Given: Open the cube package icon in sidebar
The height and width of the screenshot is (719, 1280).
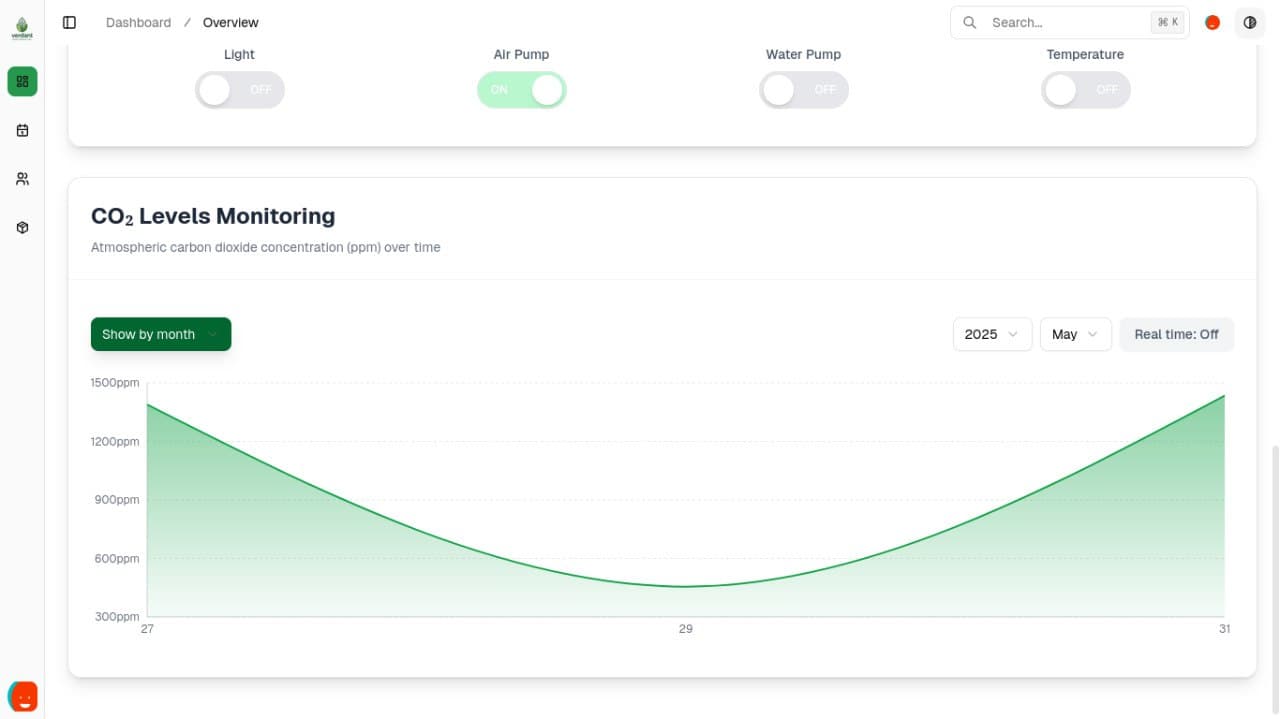Looking at the screenshot, I should [x=22, y=228].
